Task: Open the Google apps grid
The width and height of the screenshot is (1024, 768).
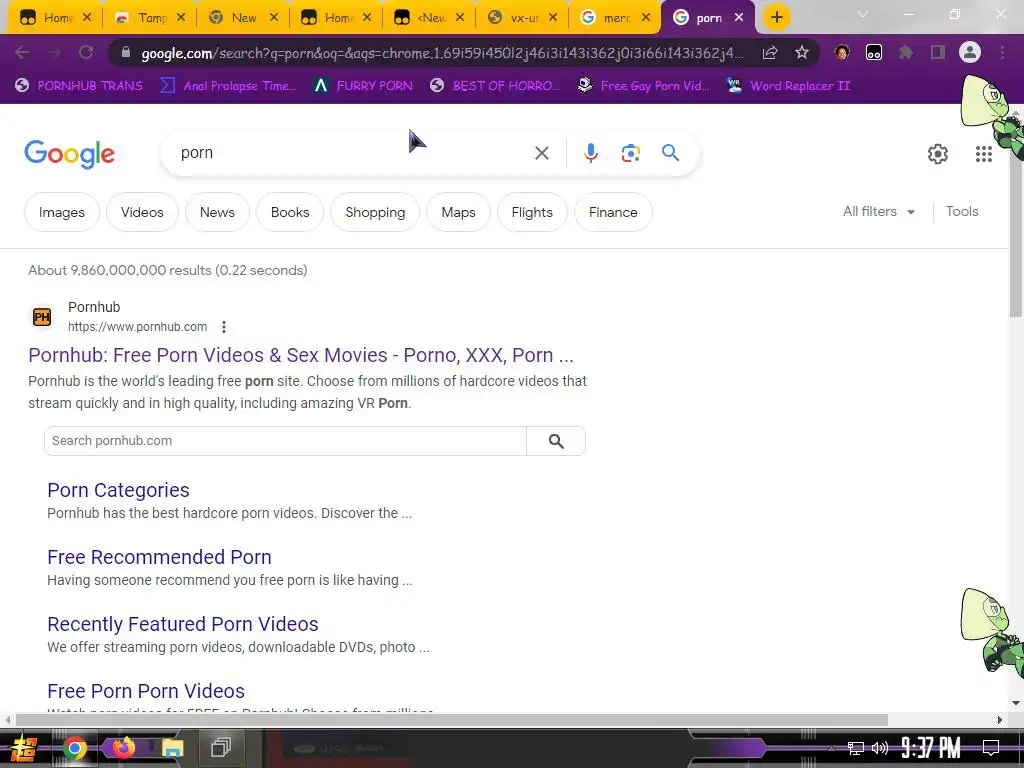Action: 984,154
